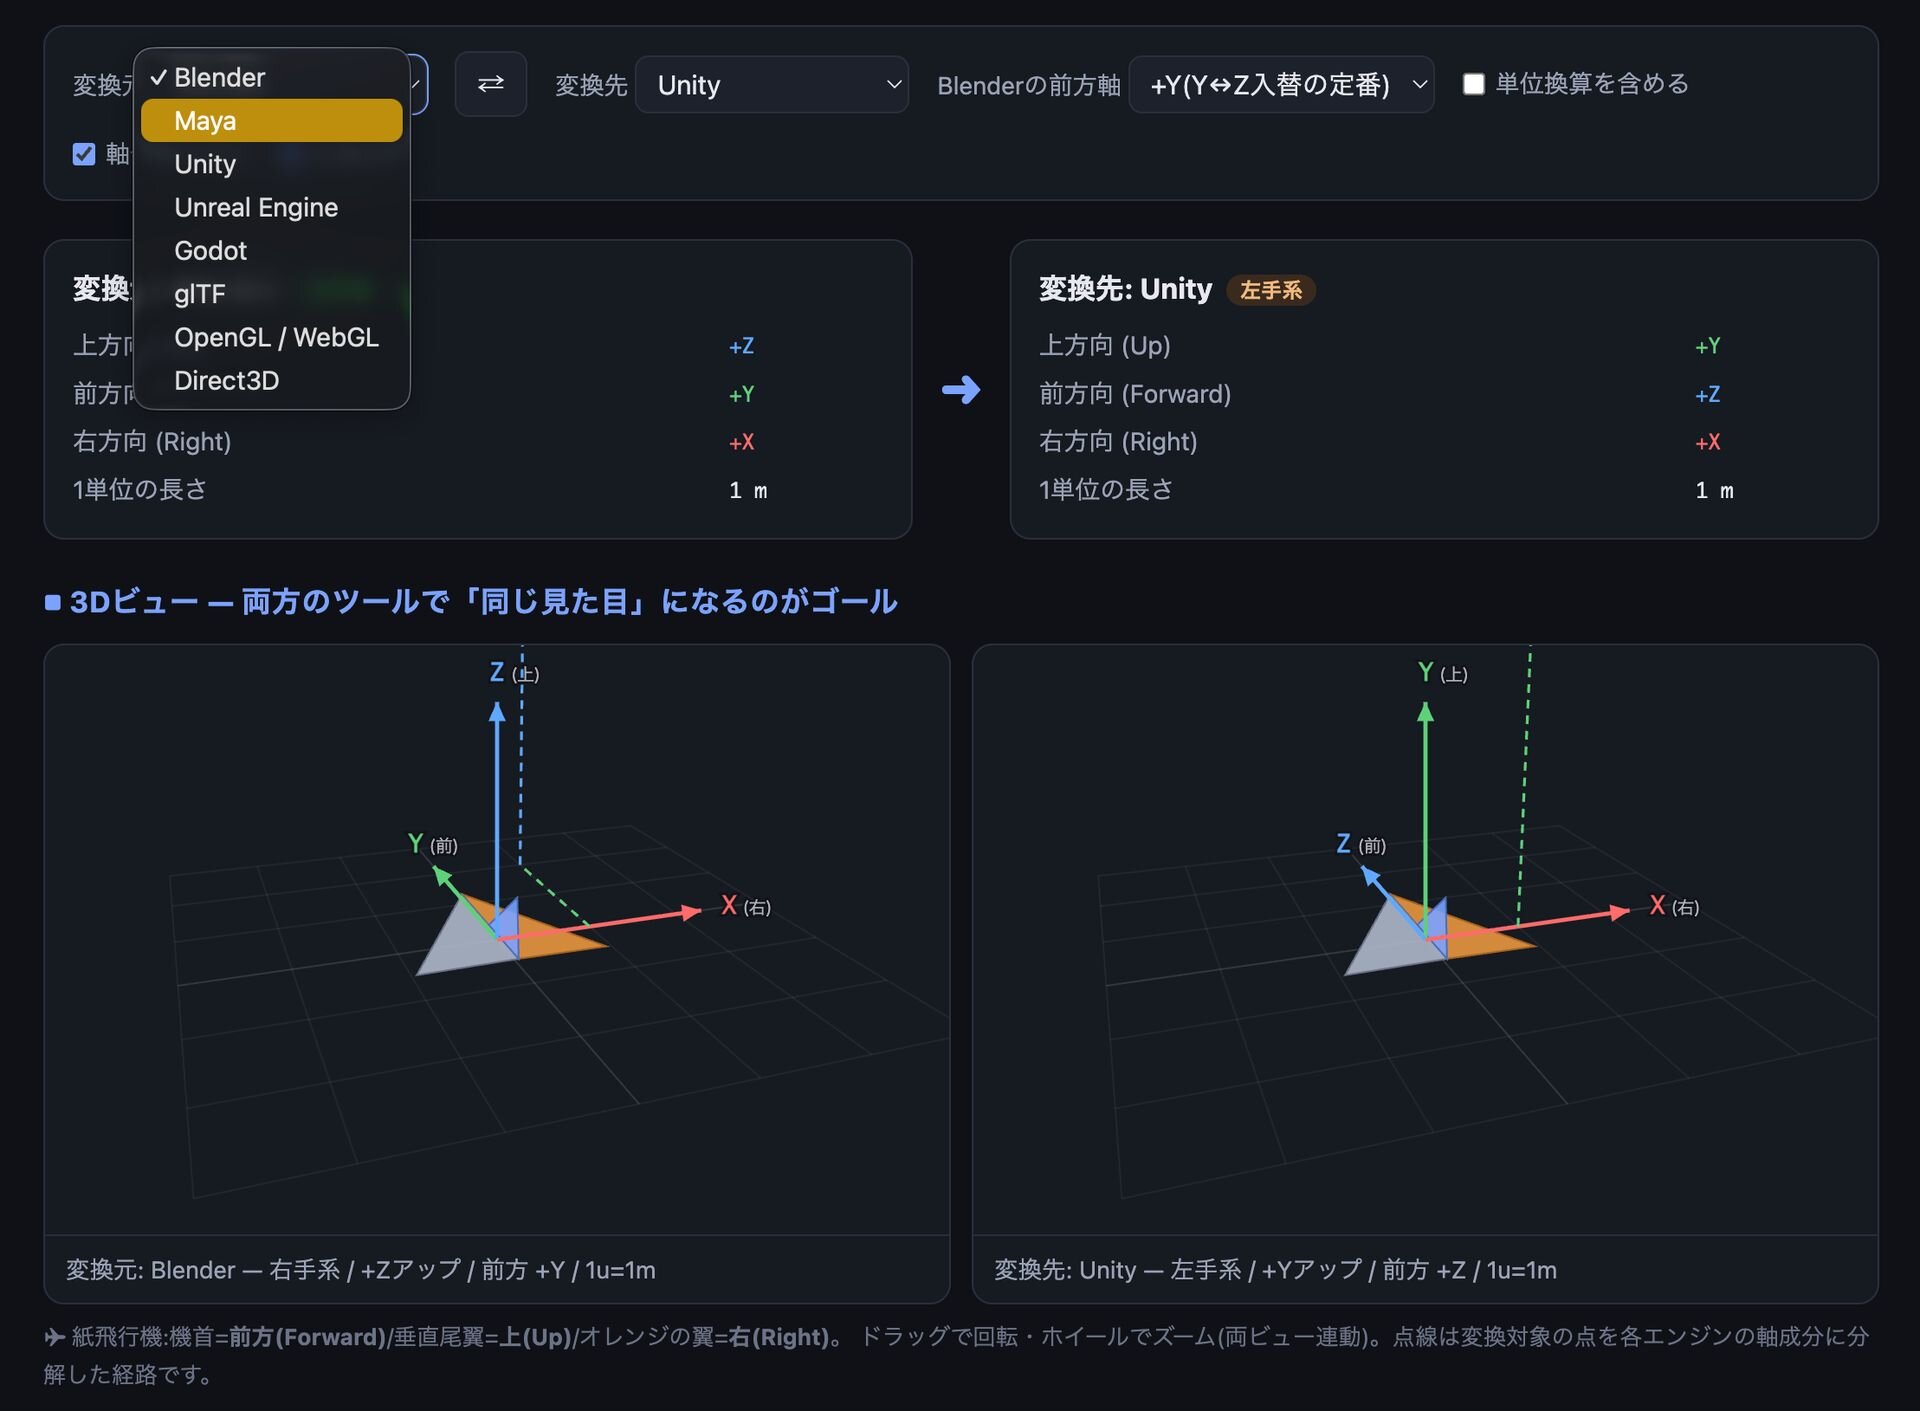Click the +X value in the source panel
The width and height of the screenshot is (1920, 1411).
click(x=741, y=442)
